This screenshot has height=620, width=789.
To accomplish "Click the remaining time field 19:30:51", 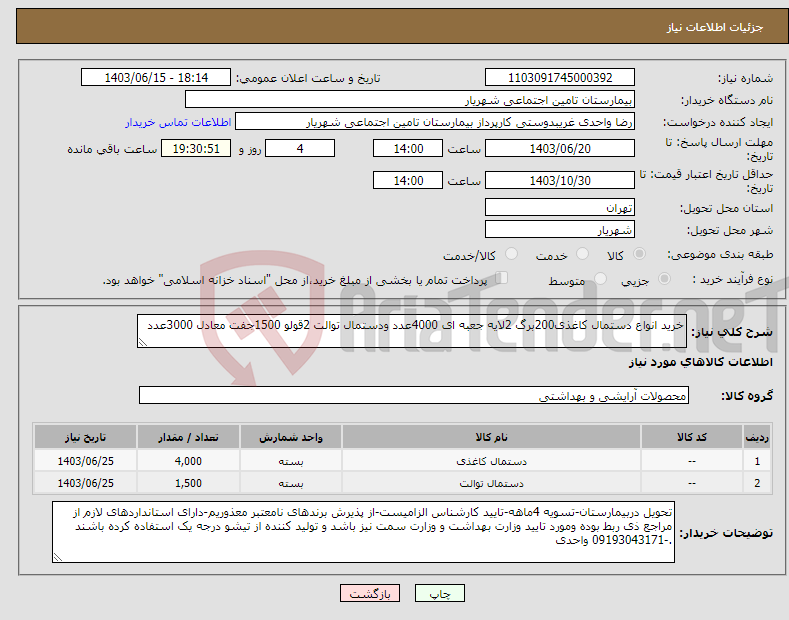I will coord(196,148).
